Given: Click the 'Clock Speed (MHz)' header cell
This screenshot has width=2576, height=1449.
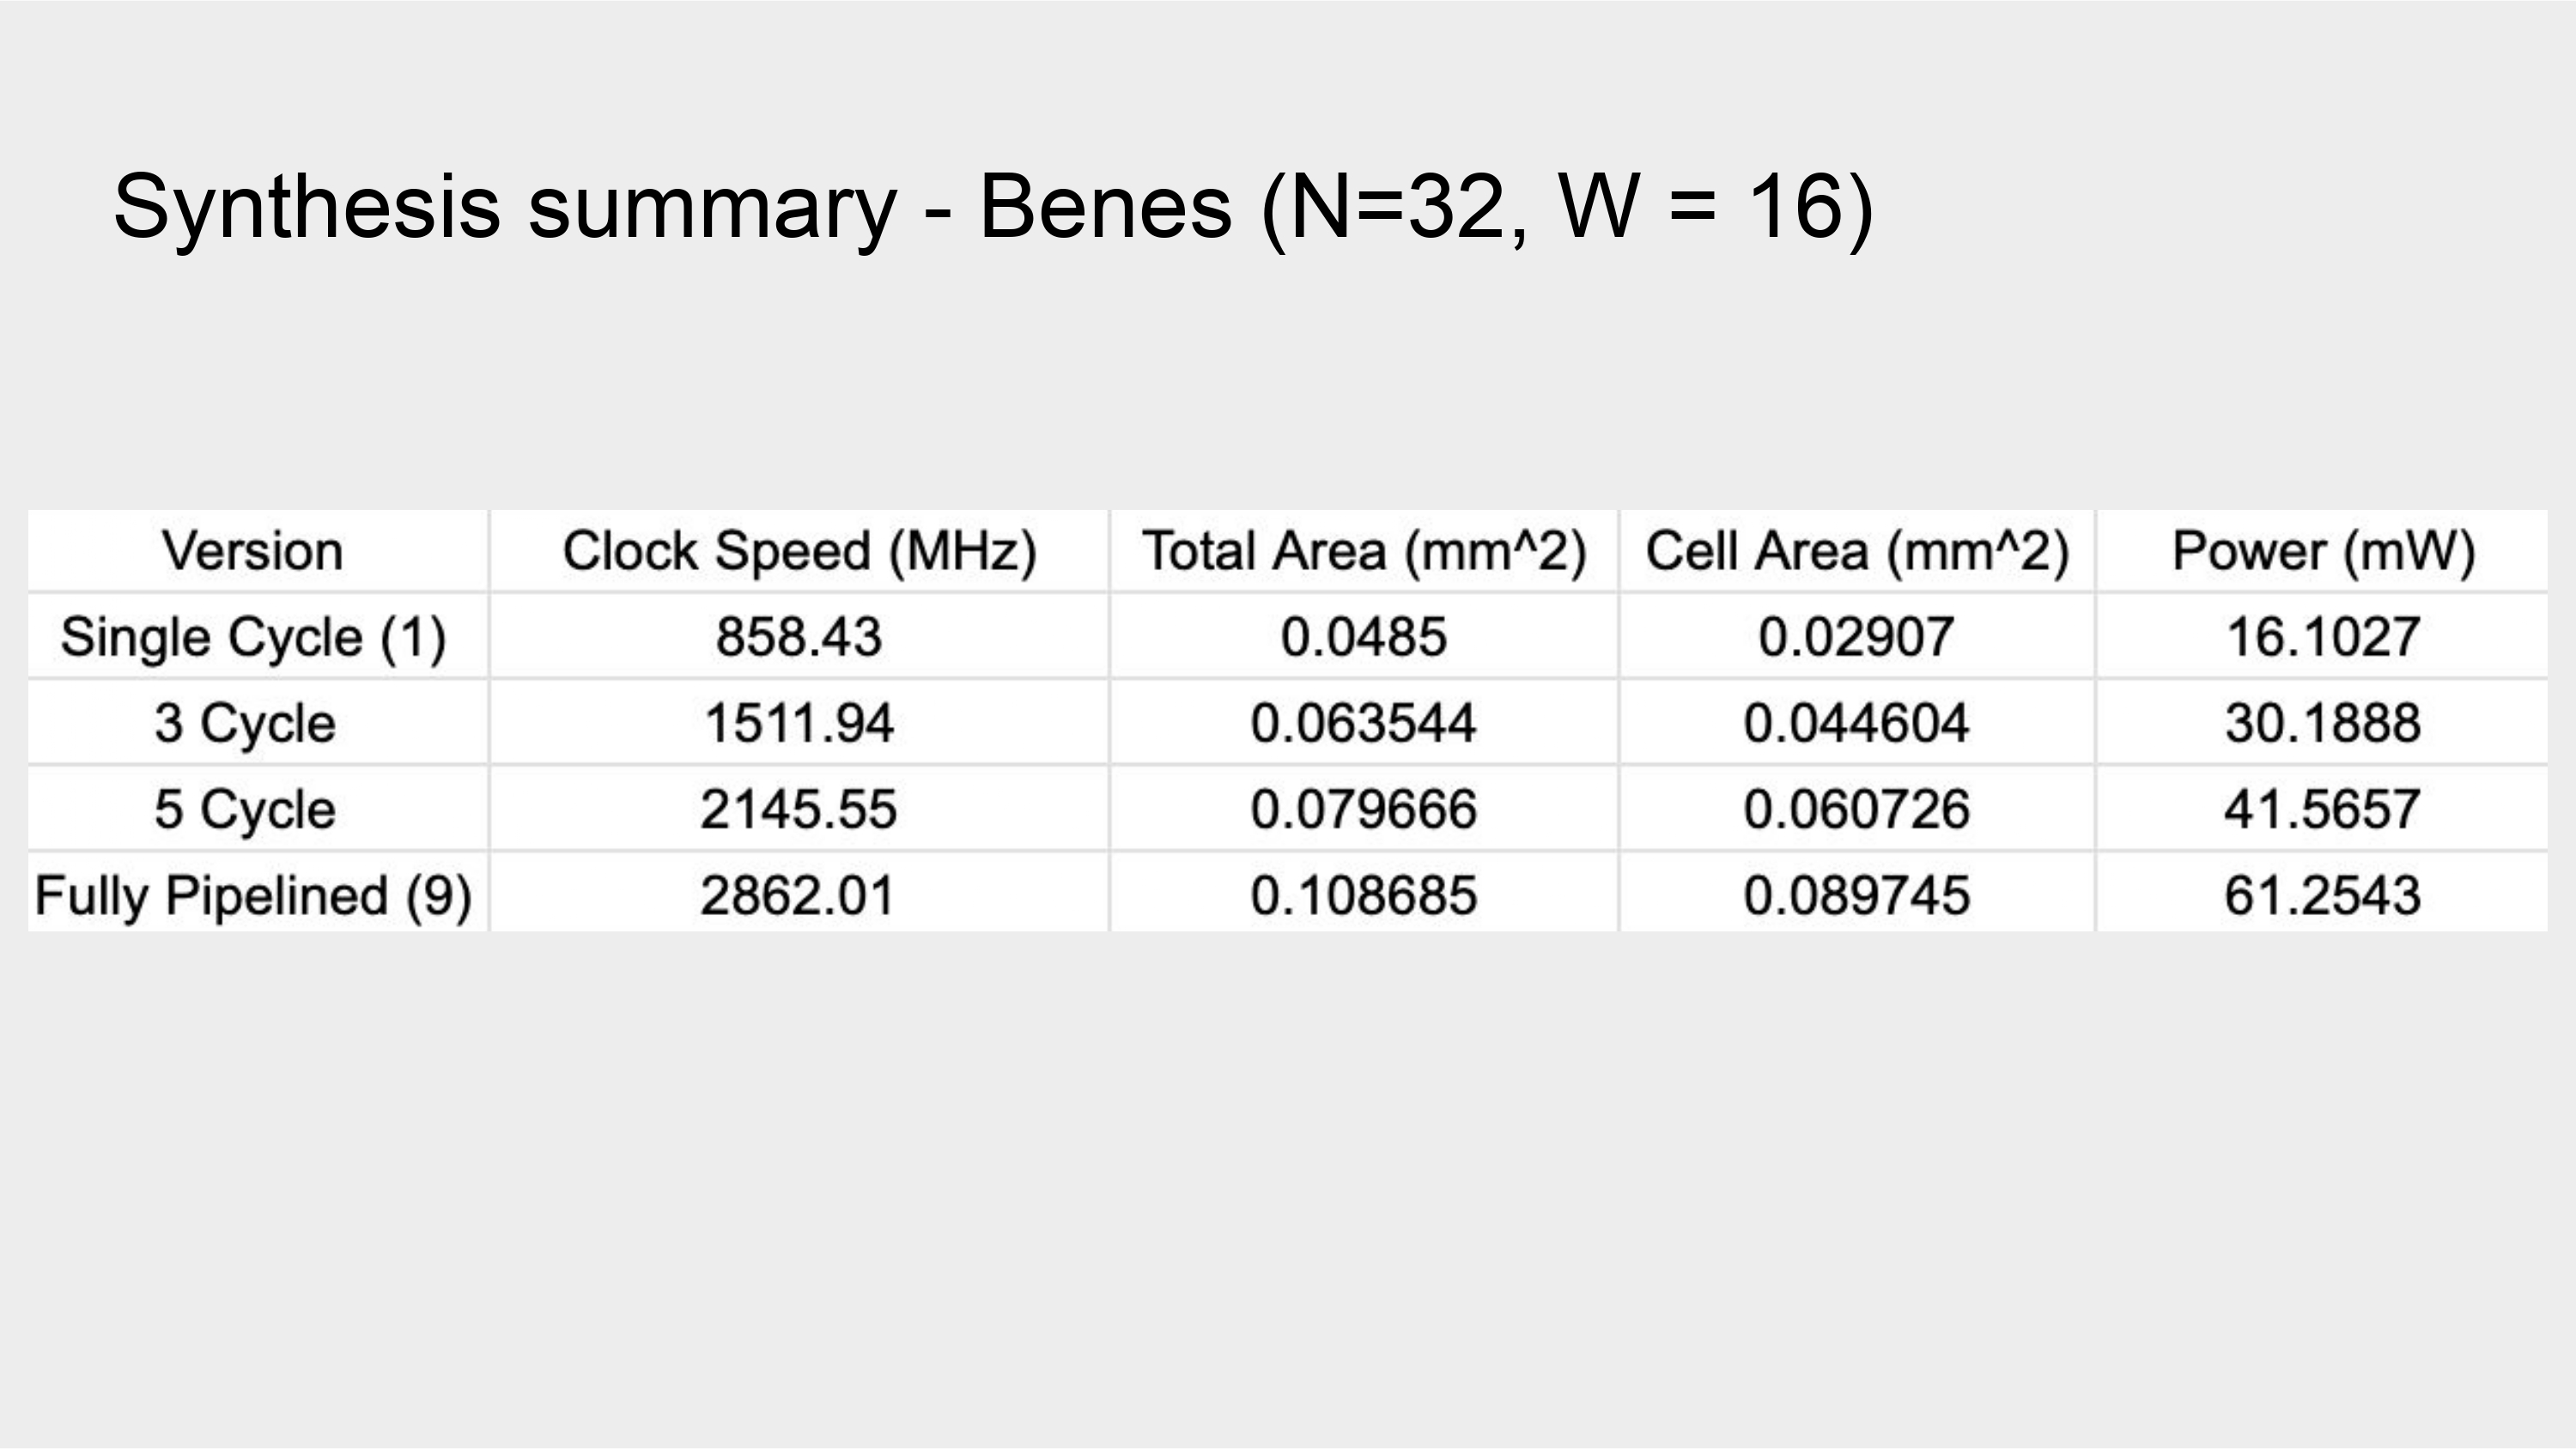Looking at the screenshot, I should pyautogui.click(x=799, y=551).
